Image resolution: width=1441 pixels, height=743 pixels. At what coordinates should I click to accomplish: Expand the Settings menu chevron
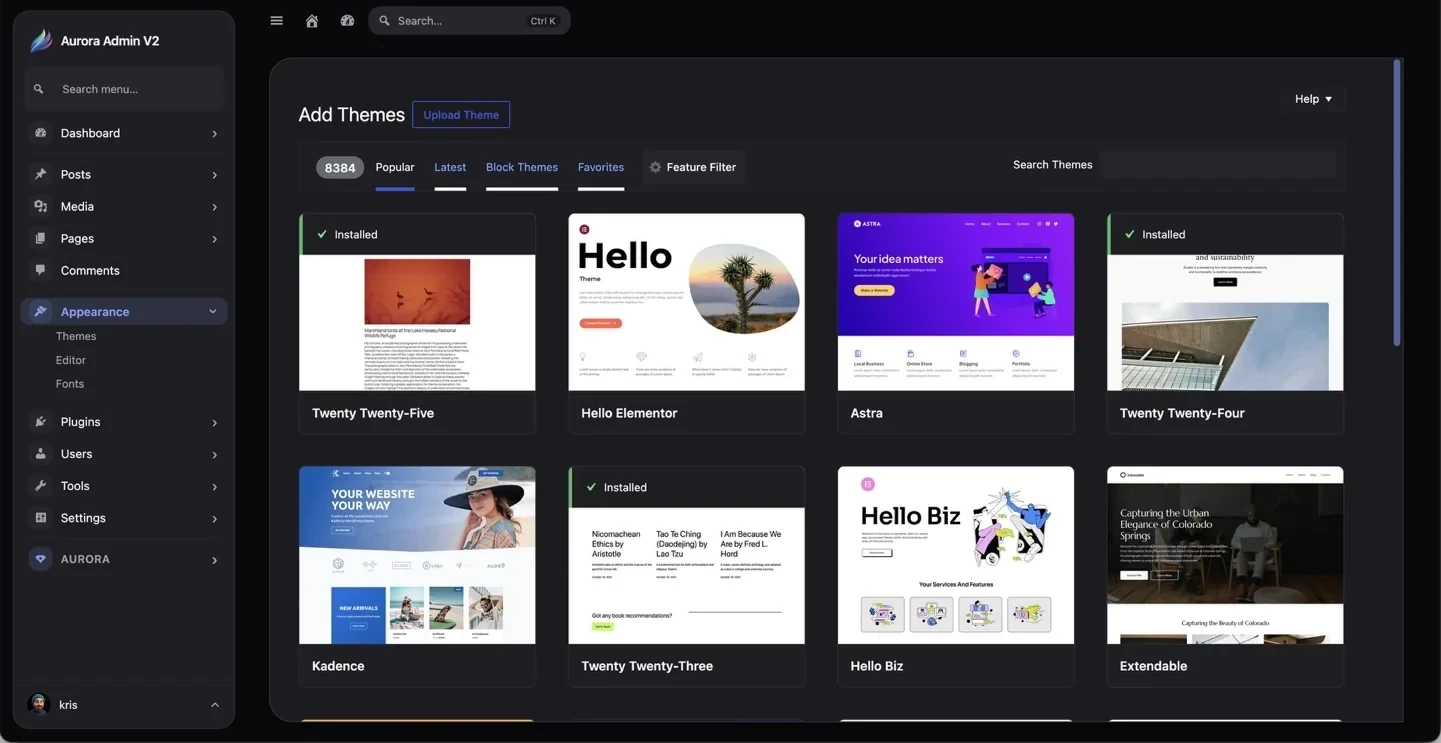coord(214,519)
